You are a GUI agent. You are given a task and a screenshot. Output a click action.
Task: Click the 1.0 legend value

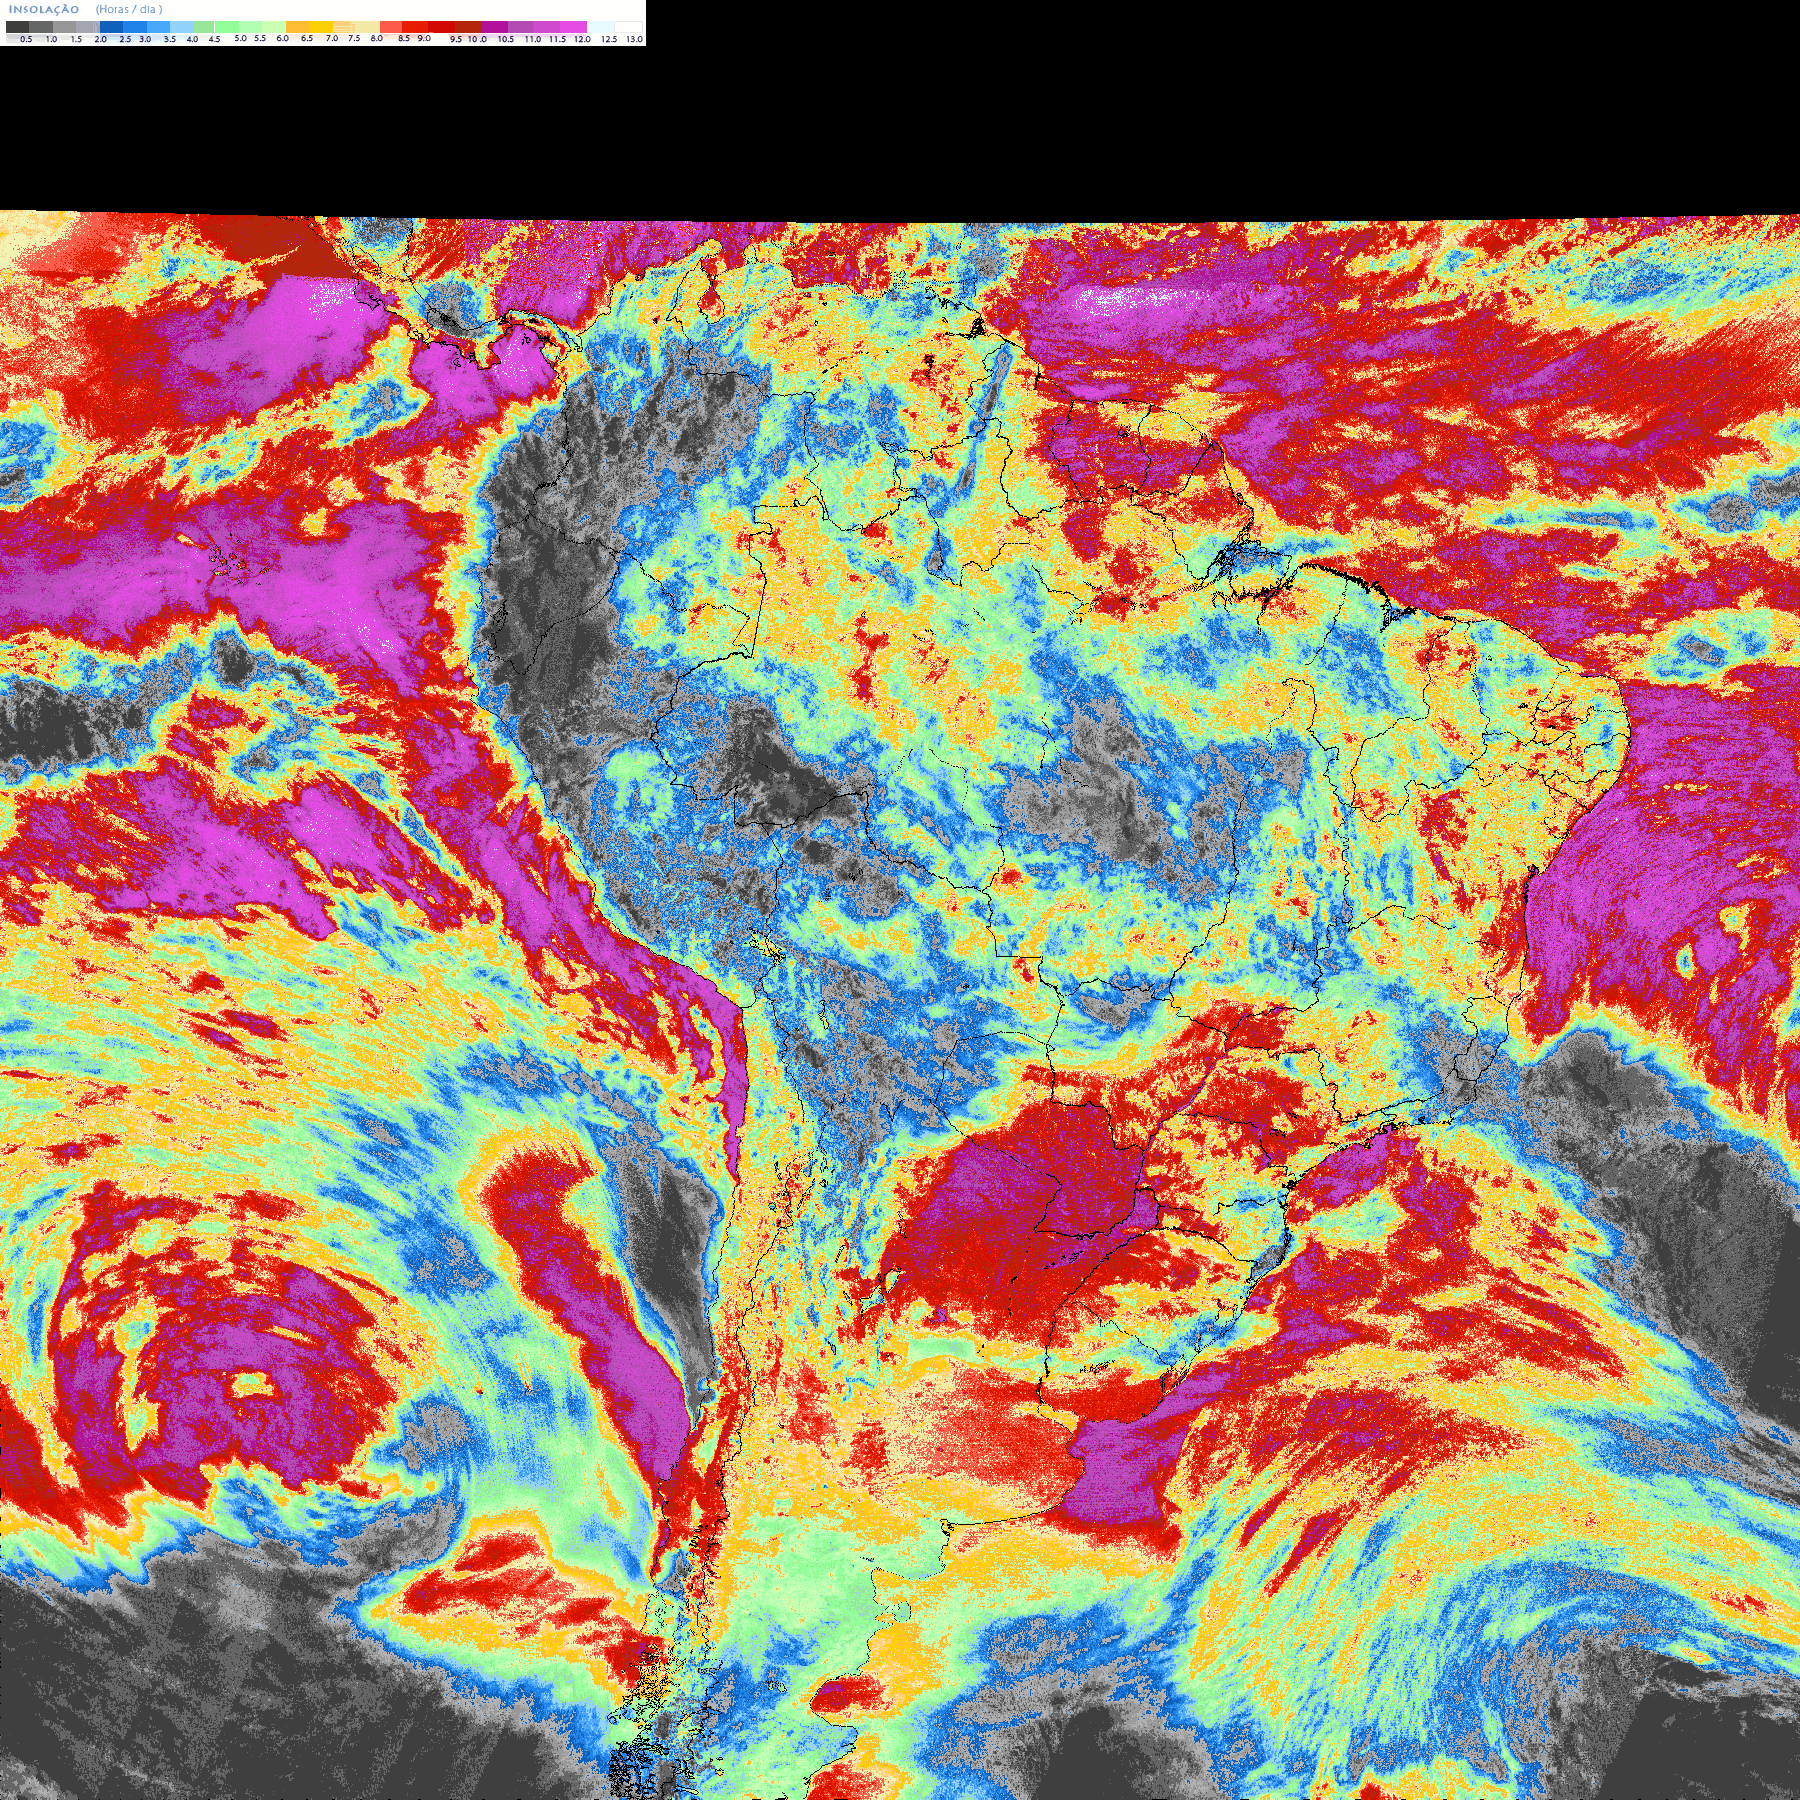(x=51, y=39)
